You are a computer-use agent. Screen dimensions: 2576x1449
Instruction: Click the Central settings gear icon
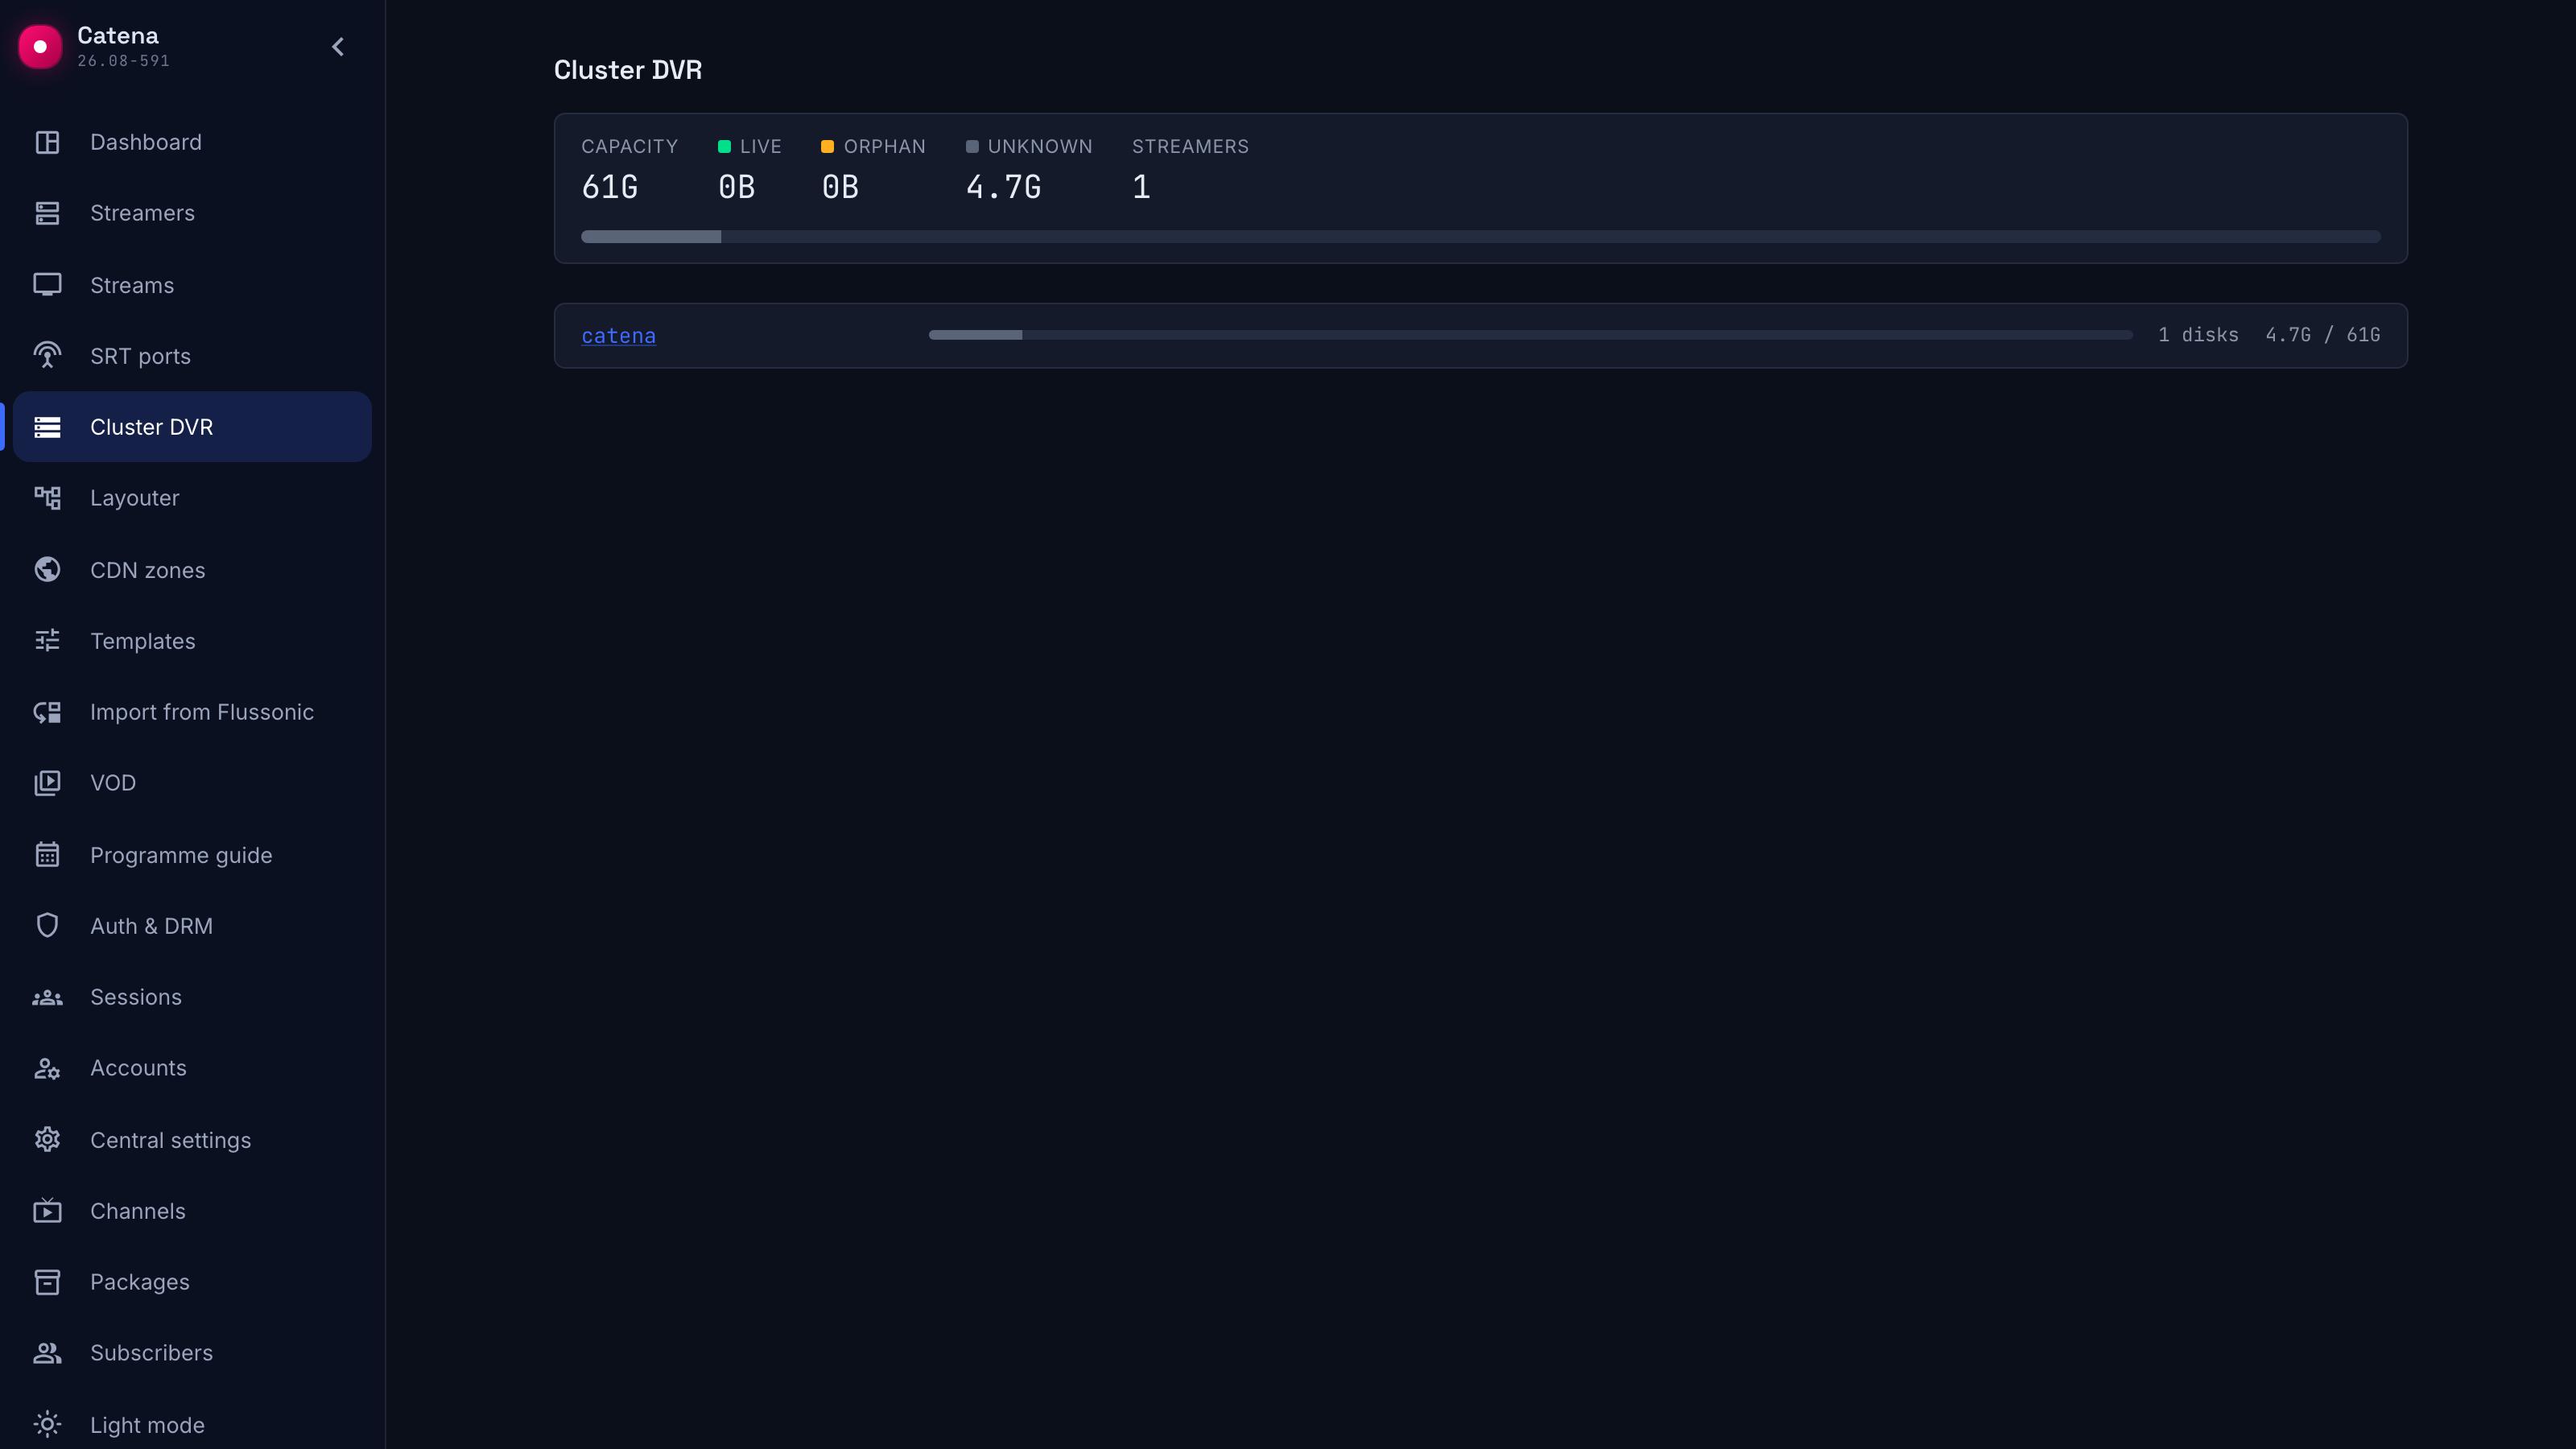point(47,1140)
